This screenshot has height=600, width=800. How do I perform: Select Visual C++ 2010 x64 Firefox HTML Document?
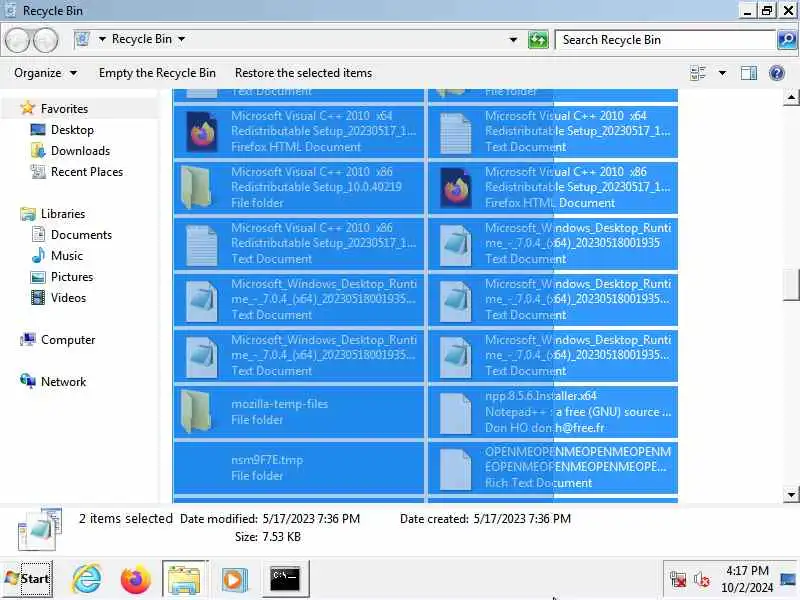(x=299, y=132)
